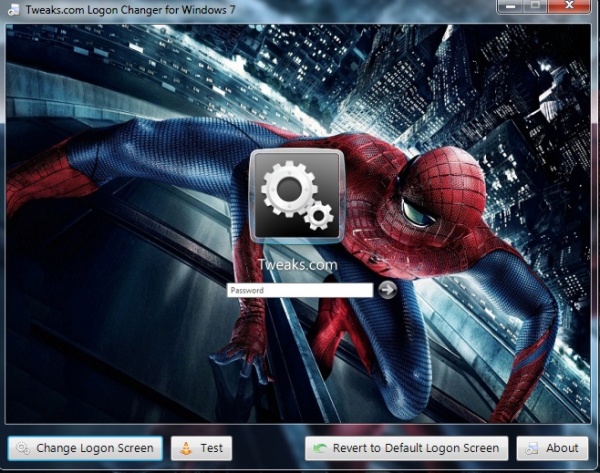Focus the Password input field in preview
600x473 pixels.
(300, 290)
